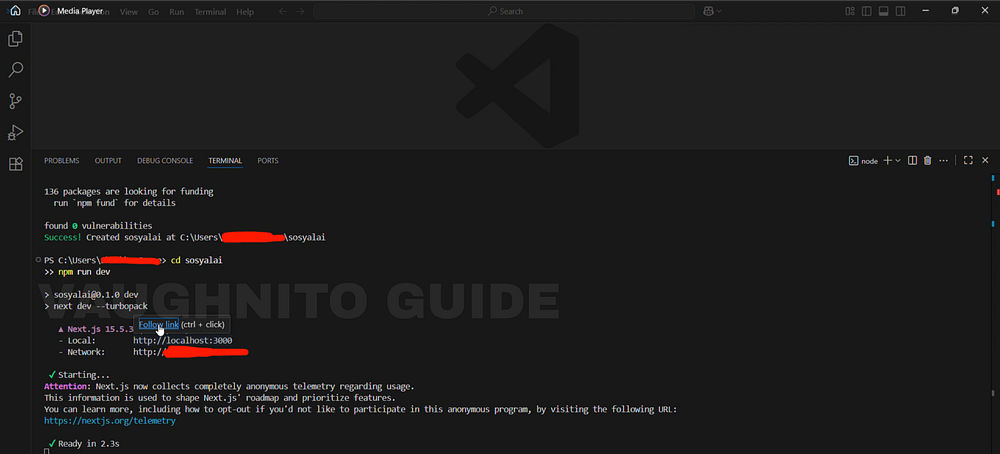Expand the launch profile dropdown arrow
This screenshot has height=454, width=1000.
tap(898, 161)
